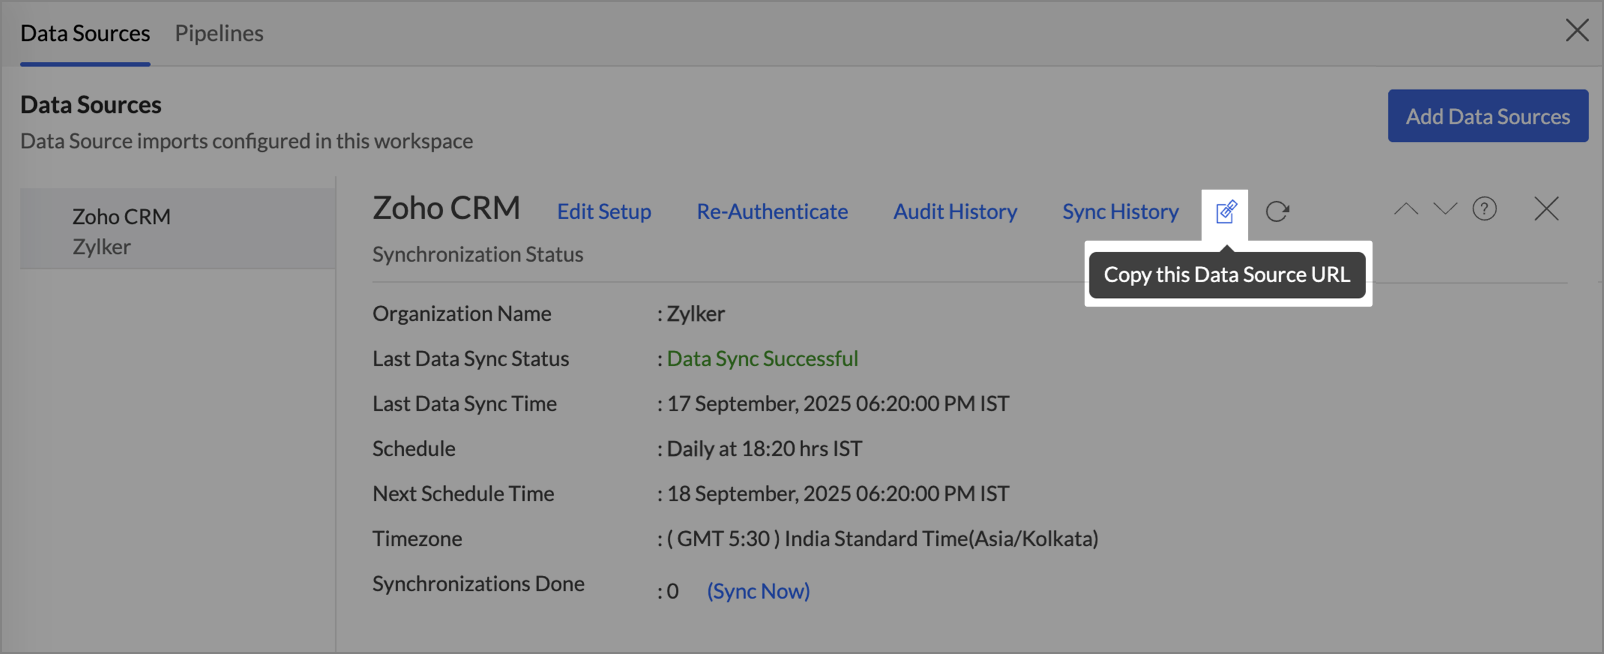
Task: Switch to the Pipelines tab
Action: pos(219,33)
